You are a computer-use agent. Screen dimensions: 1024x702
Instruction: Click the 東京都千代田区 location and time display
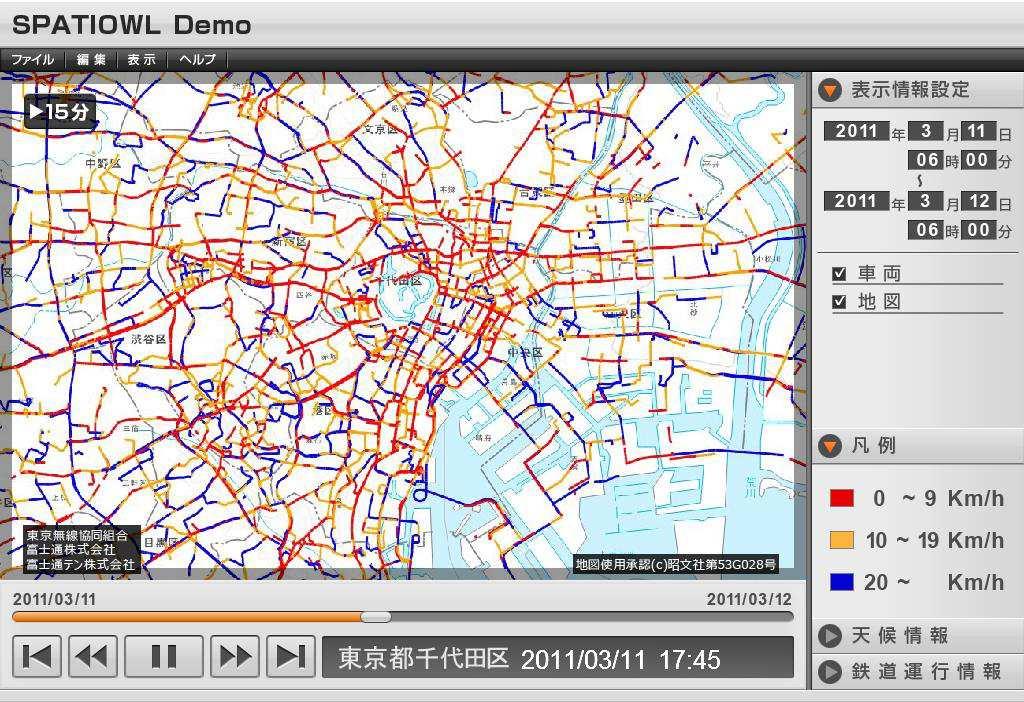(x=558, y=658)
